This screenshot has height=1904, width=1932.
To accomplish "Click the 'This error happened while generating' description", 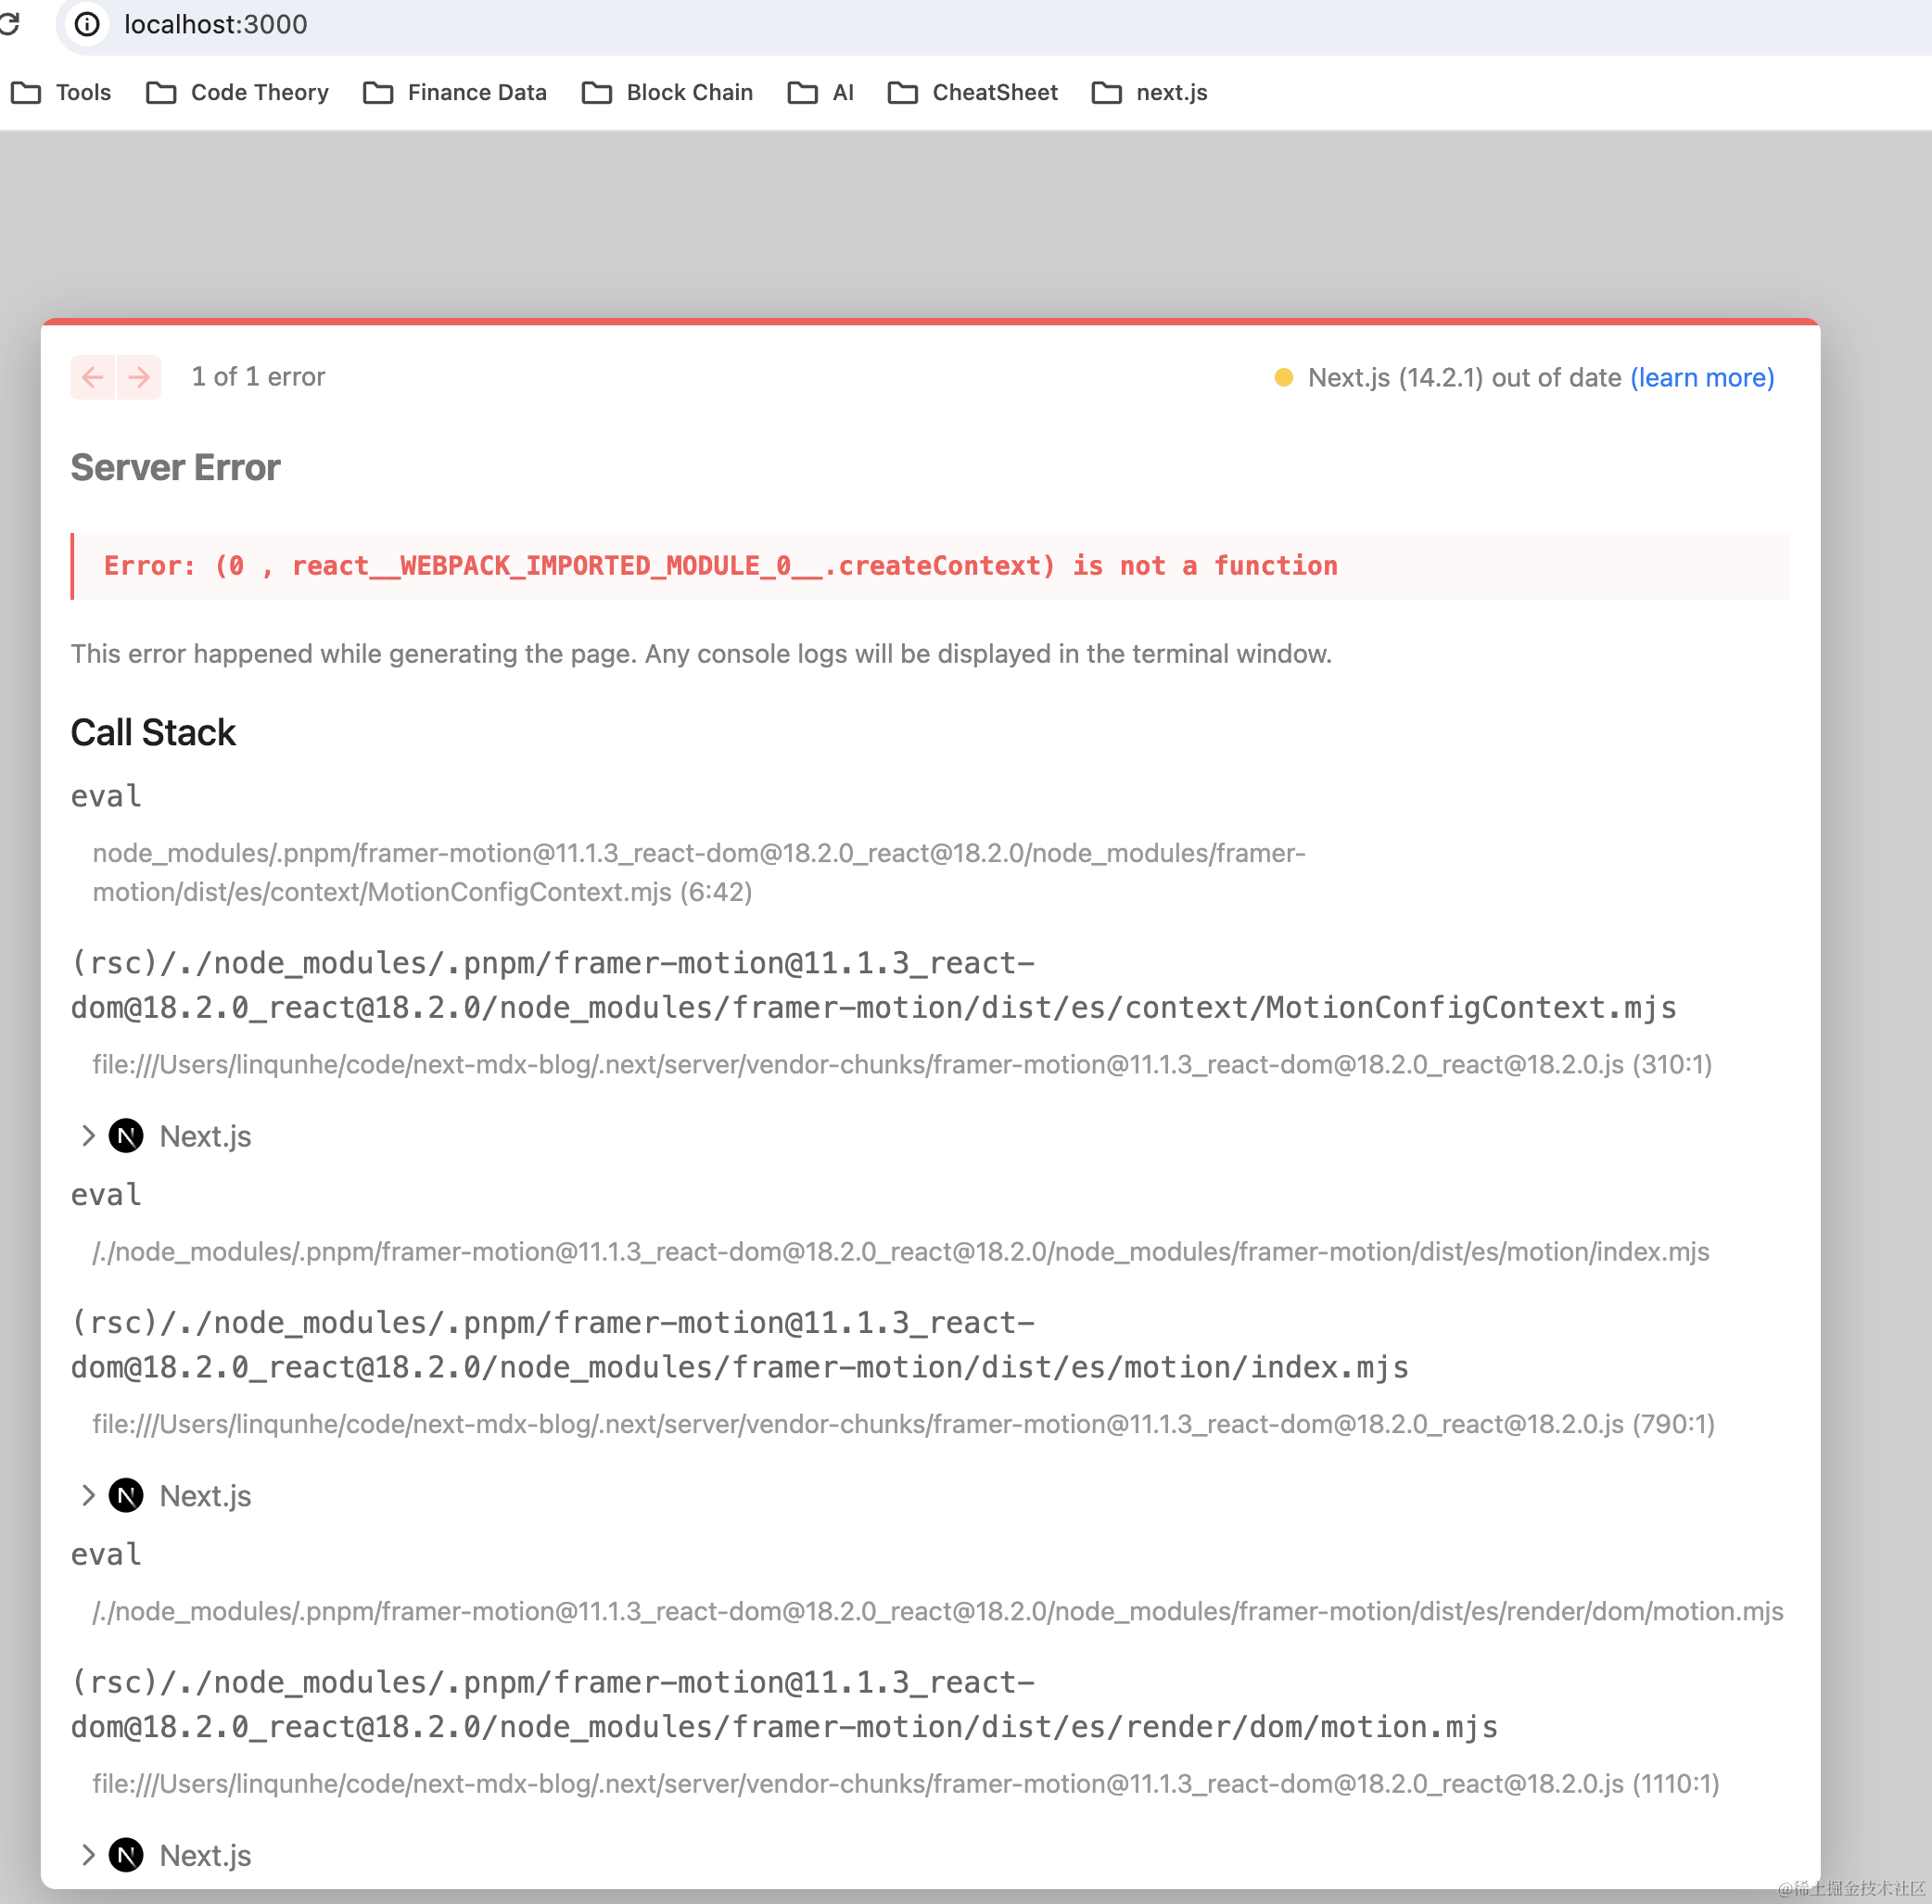I will coord(701,654).
